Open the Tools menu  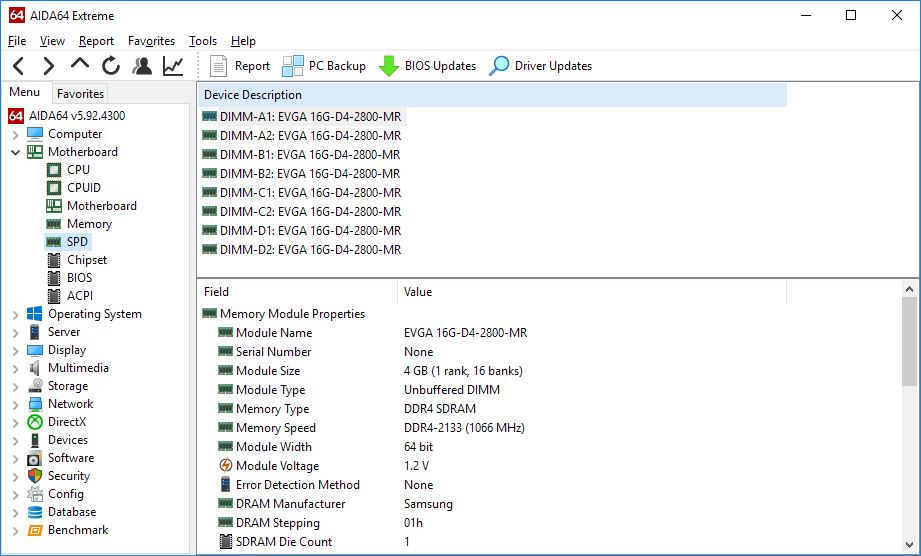(203, 41)
